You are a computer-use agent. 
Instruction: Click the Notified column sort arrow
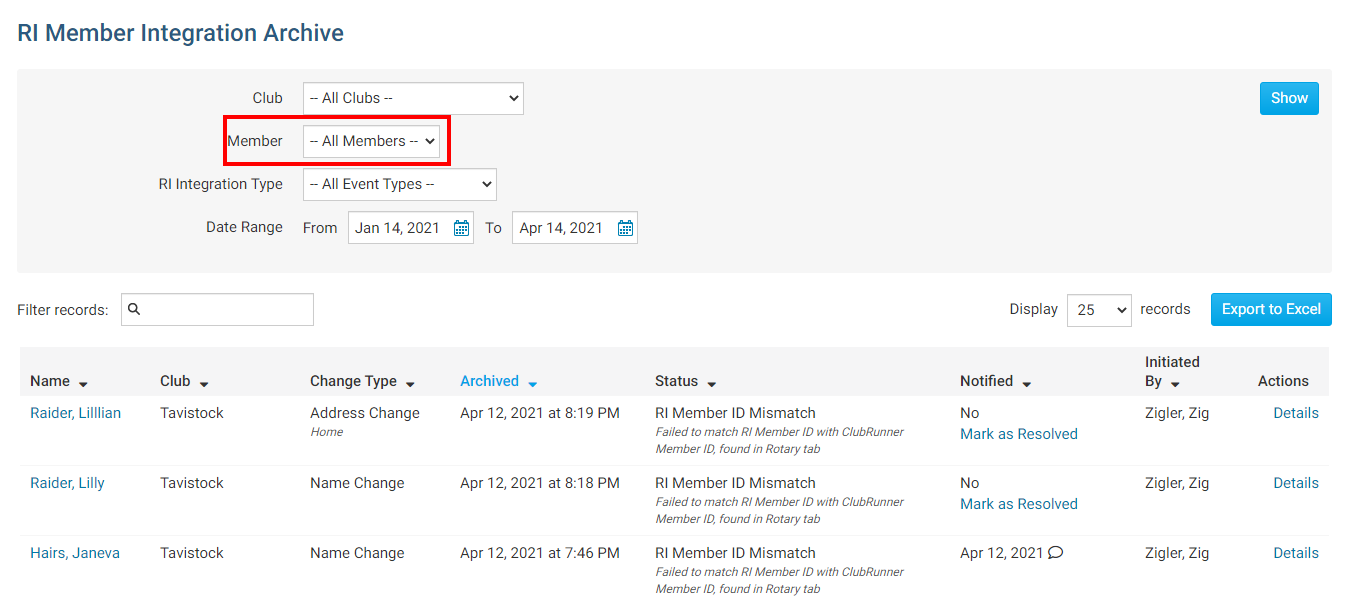tap(1026, 383)
